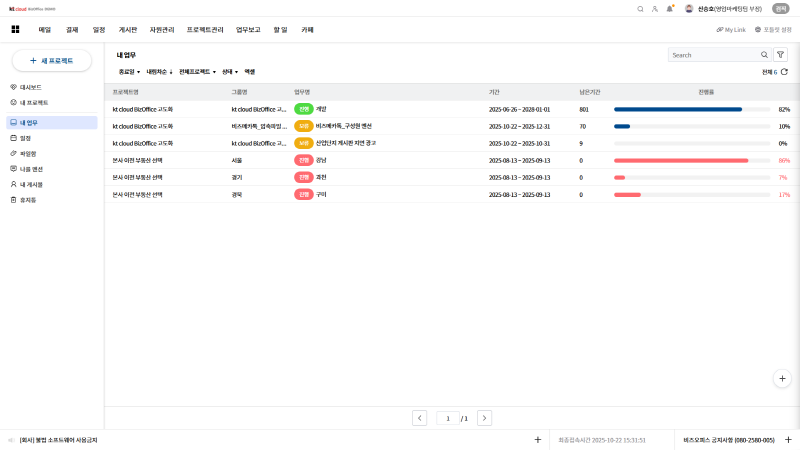Click into the Search input field
800x450 pixels.
[713, 55]
